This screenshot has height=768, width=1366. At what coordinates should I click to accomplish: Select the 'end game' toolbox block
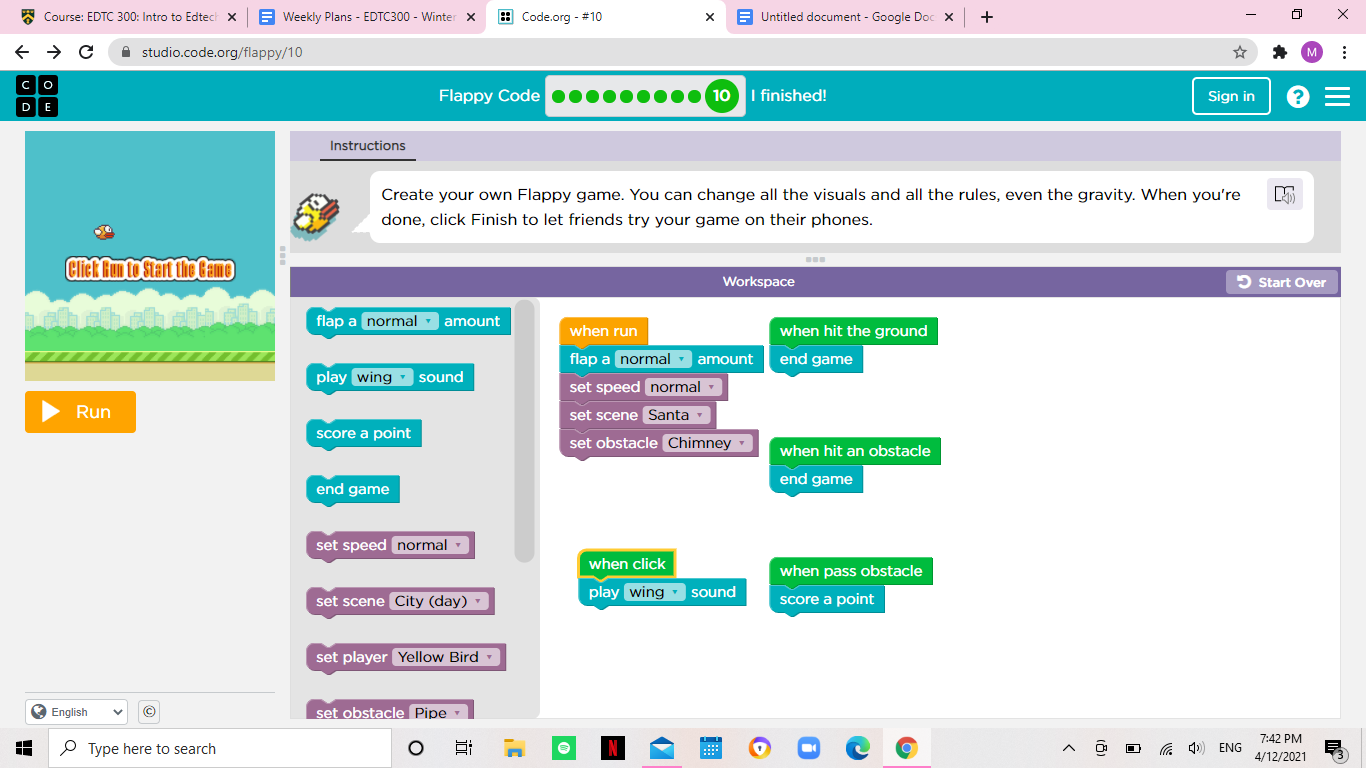[353, 490]
